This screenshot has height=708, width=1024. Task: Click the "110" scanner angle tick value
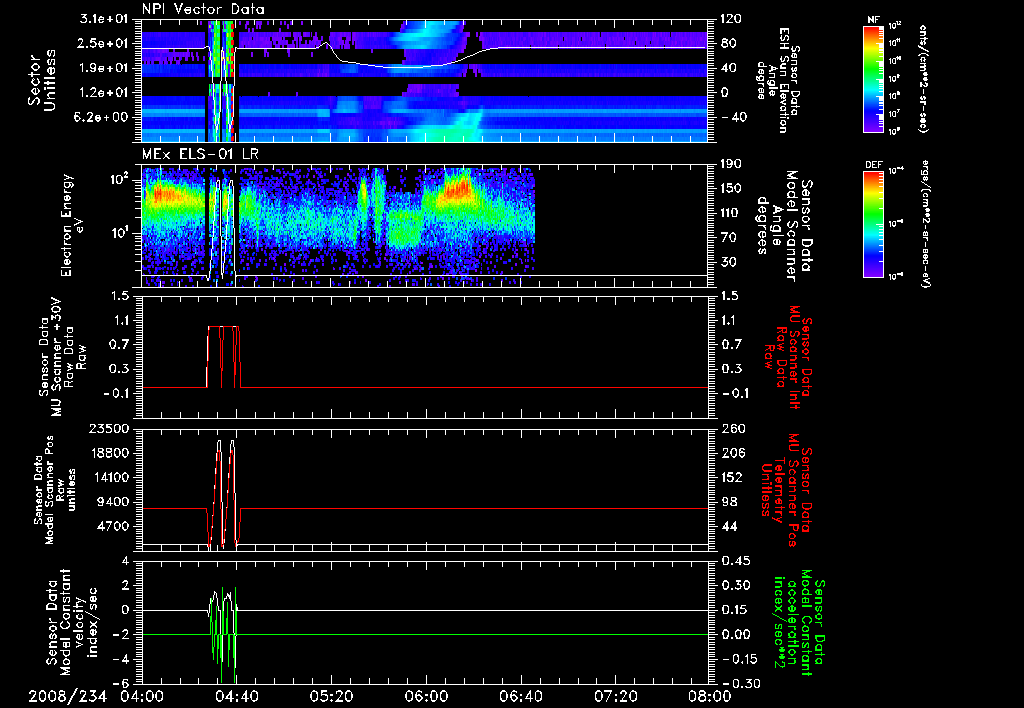pyautogui.click(x=731, y=213)
